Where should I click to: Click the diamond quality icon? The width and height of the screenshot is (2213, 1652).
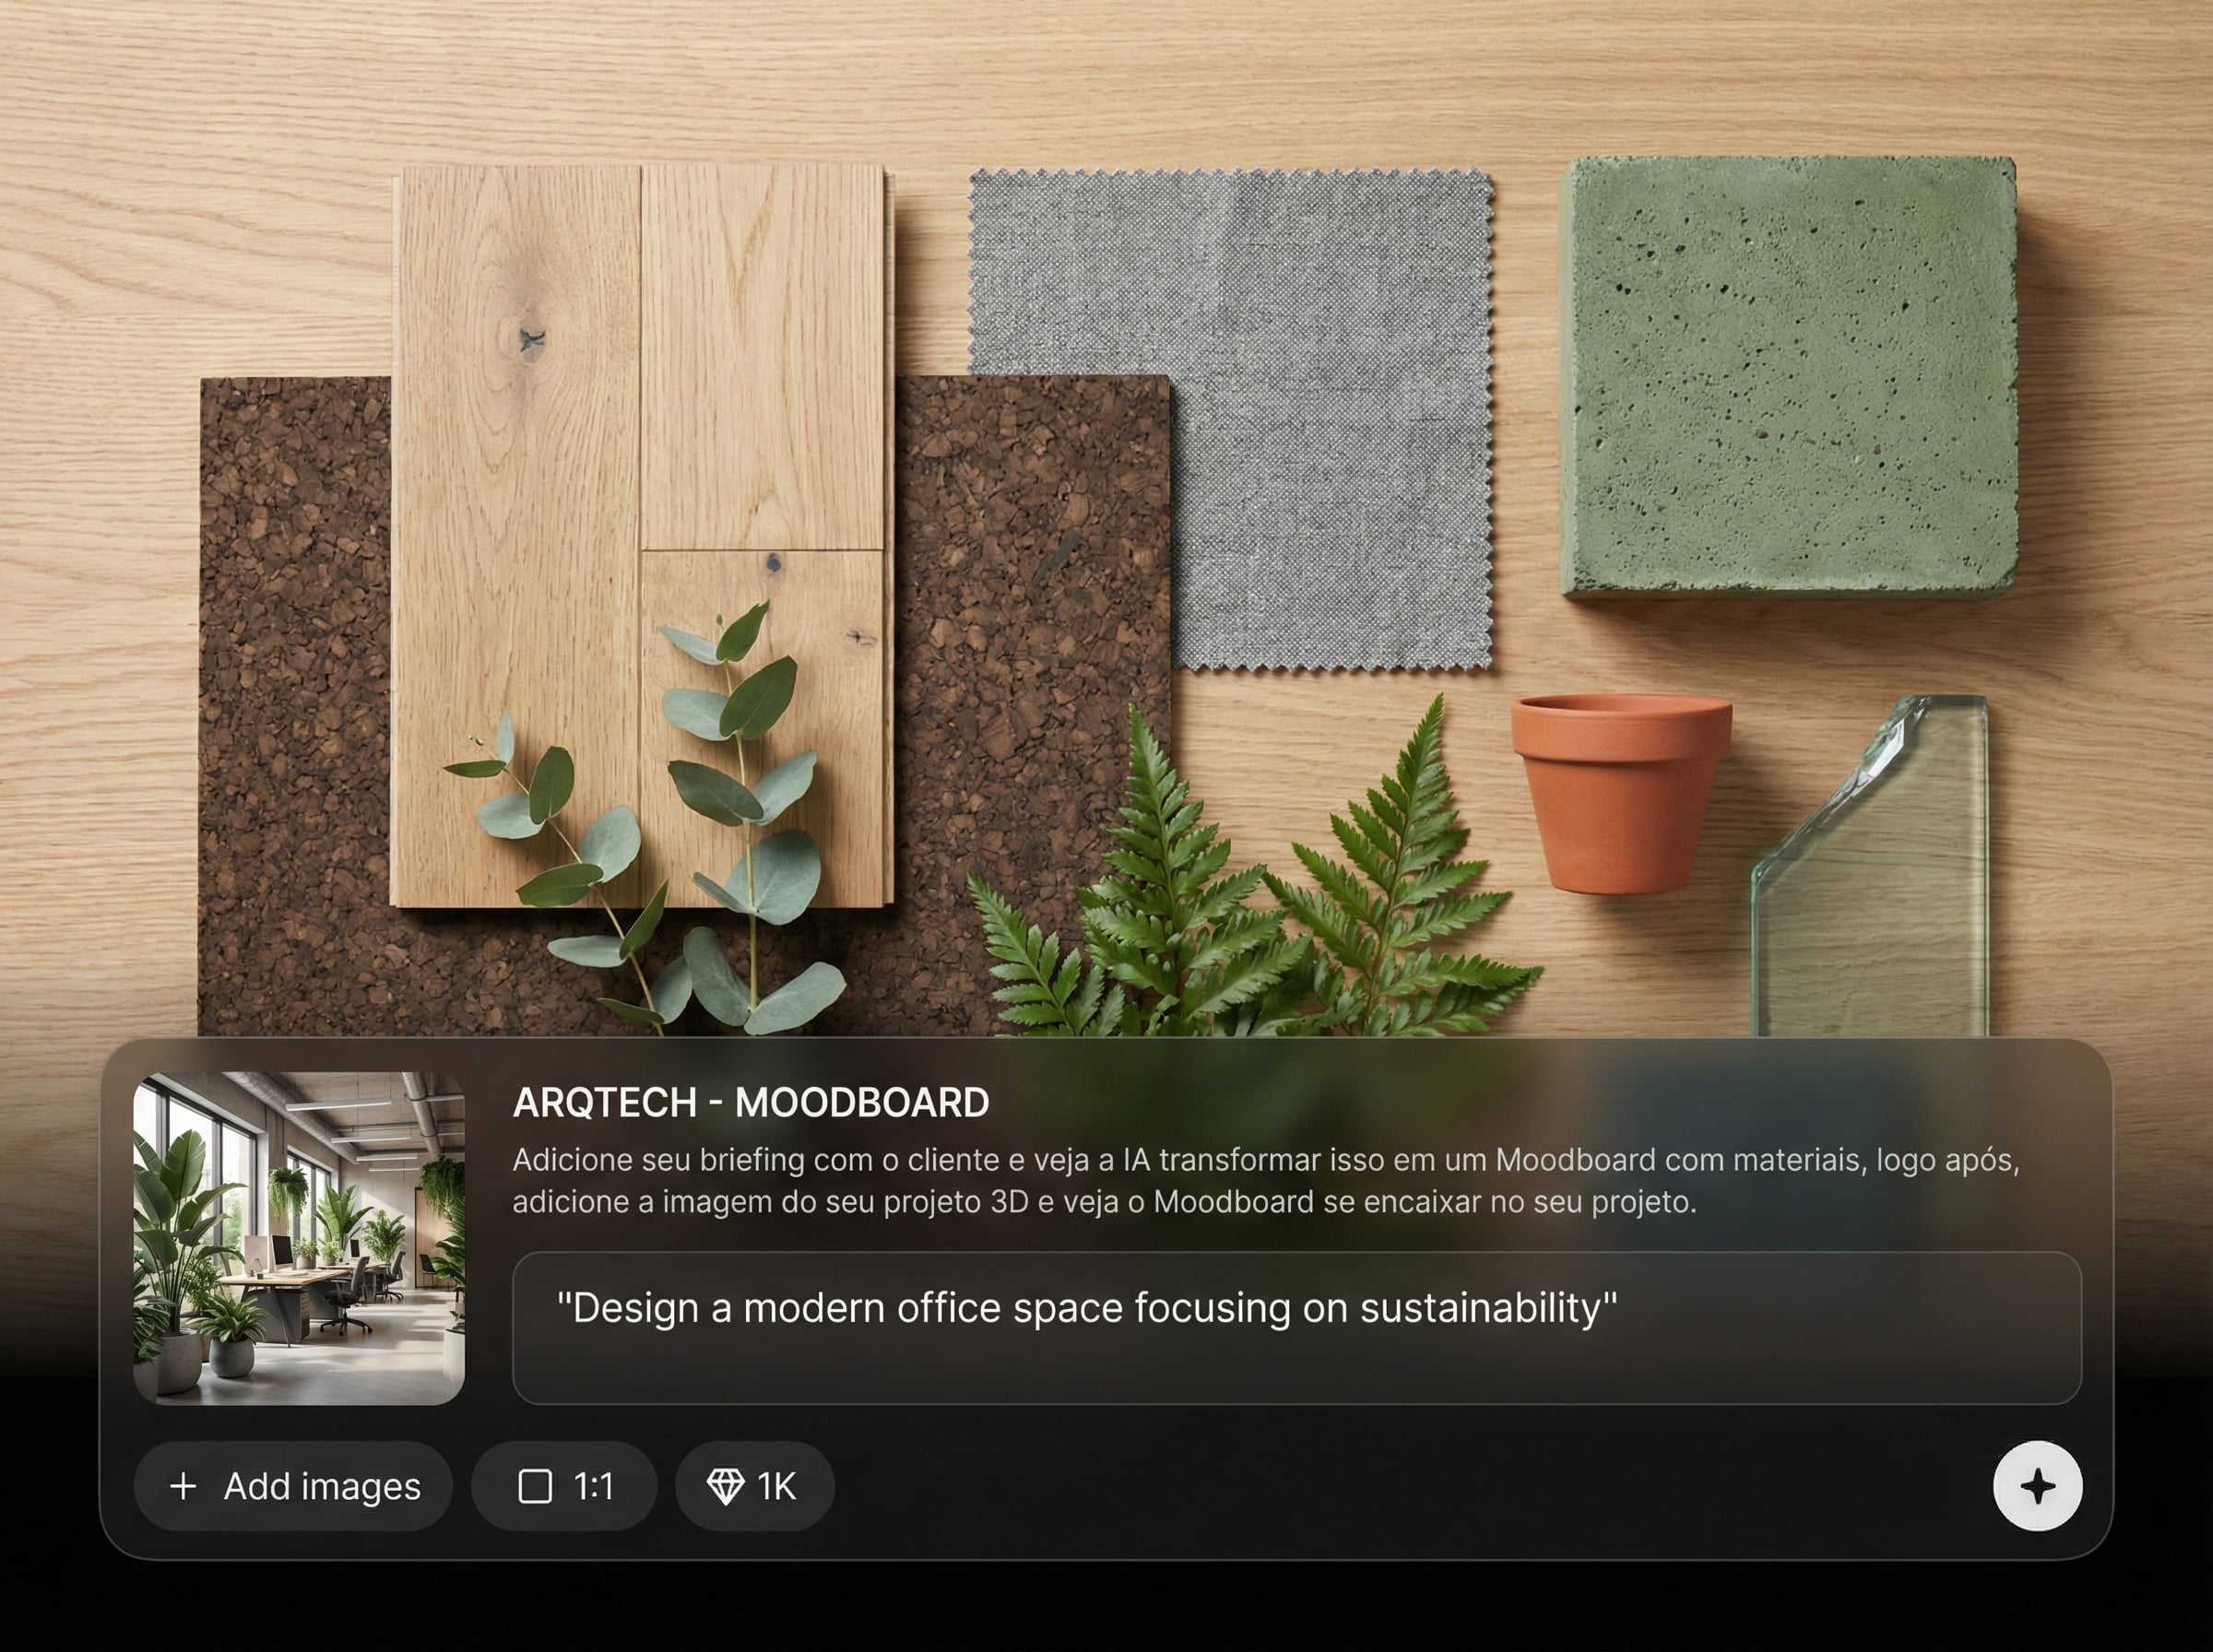(725, 1486)
